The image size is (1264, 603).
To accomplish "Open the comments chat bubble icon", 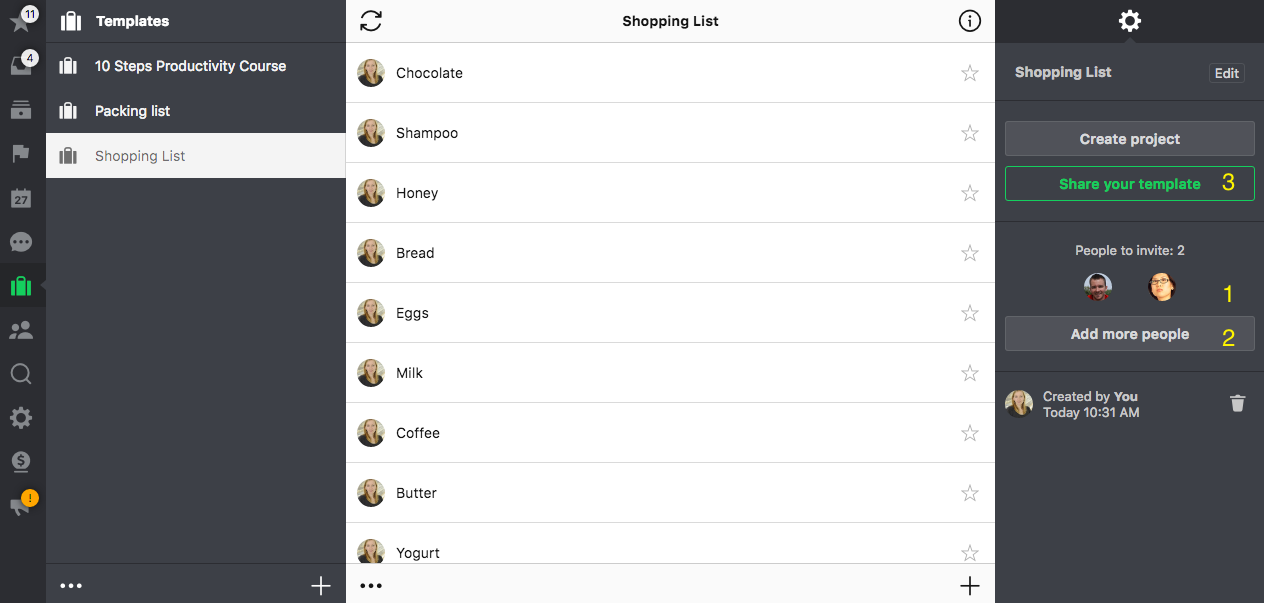I will (21, 242).
